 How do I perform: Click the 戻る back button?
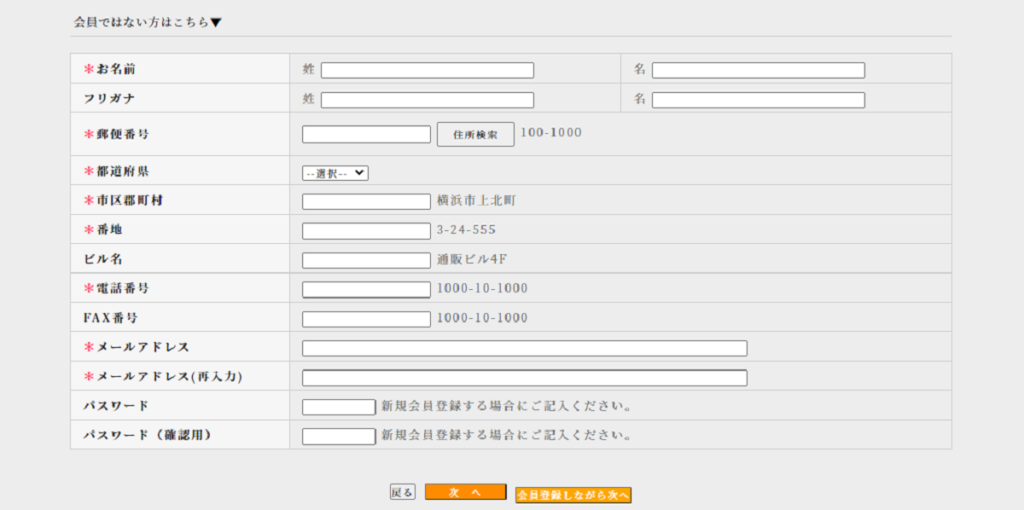point(402,492)
